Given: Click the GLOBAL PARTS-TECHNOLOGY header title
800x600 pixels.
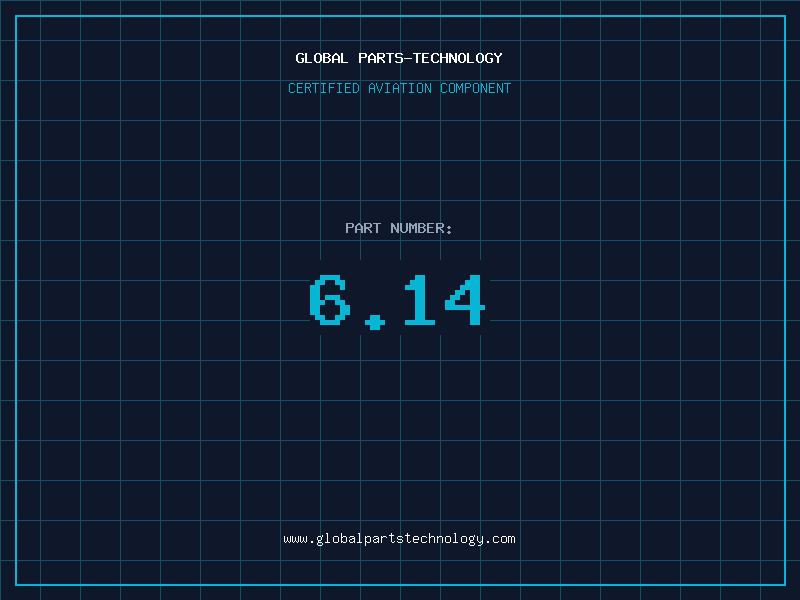Looking at the screenshot, I should click(399, 58).
